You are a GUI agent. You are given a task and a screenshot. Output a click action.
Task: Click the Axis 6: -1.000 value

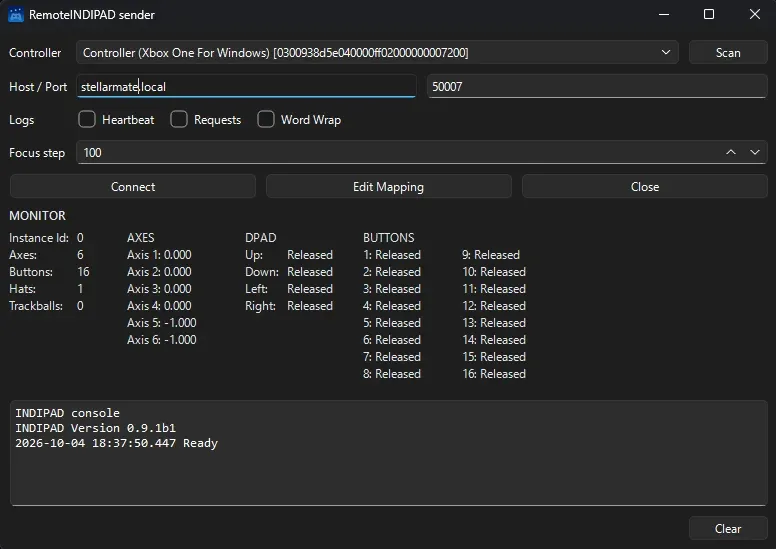[x=161, y=340]
